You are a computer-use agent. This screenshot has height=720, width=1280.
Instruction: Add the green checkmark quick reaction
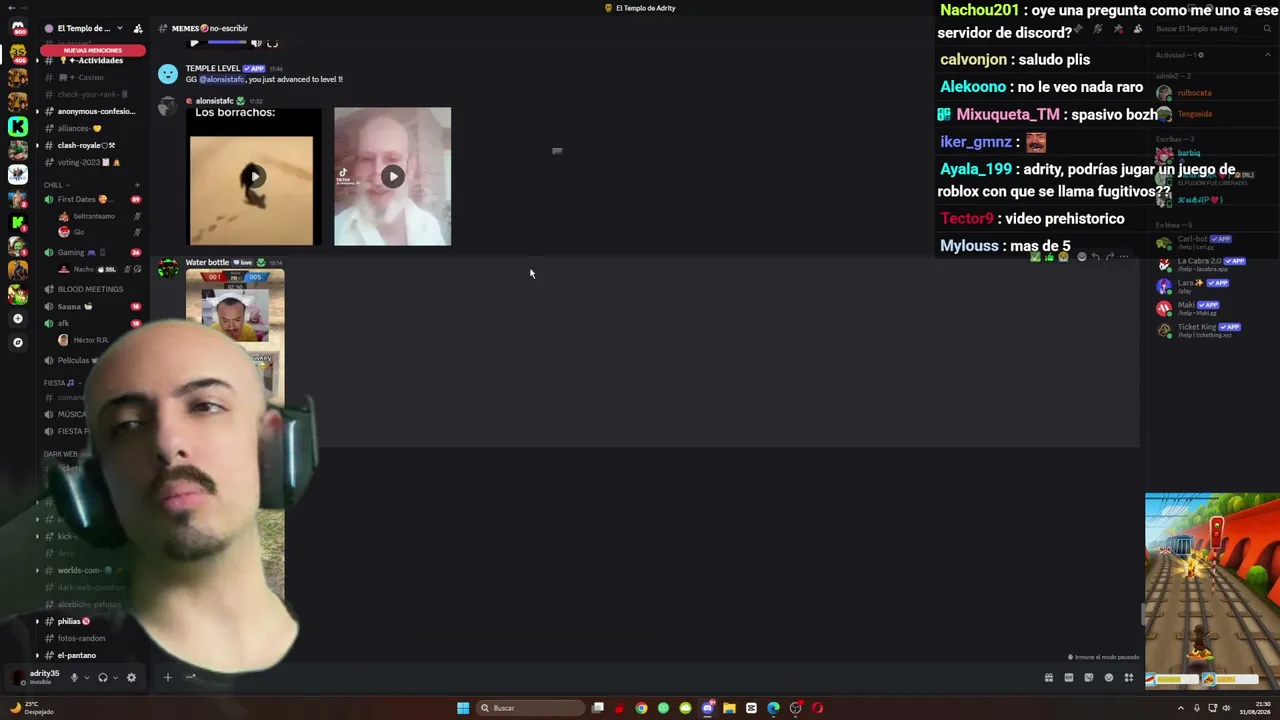point(1036,257)
